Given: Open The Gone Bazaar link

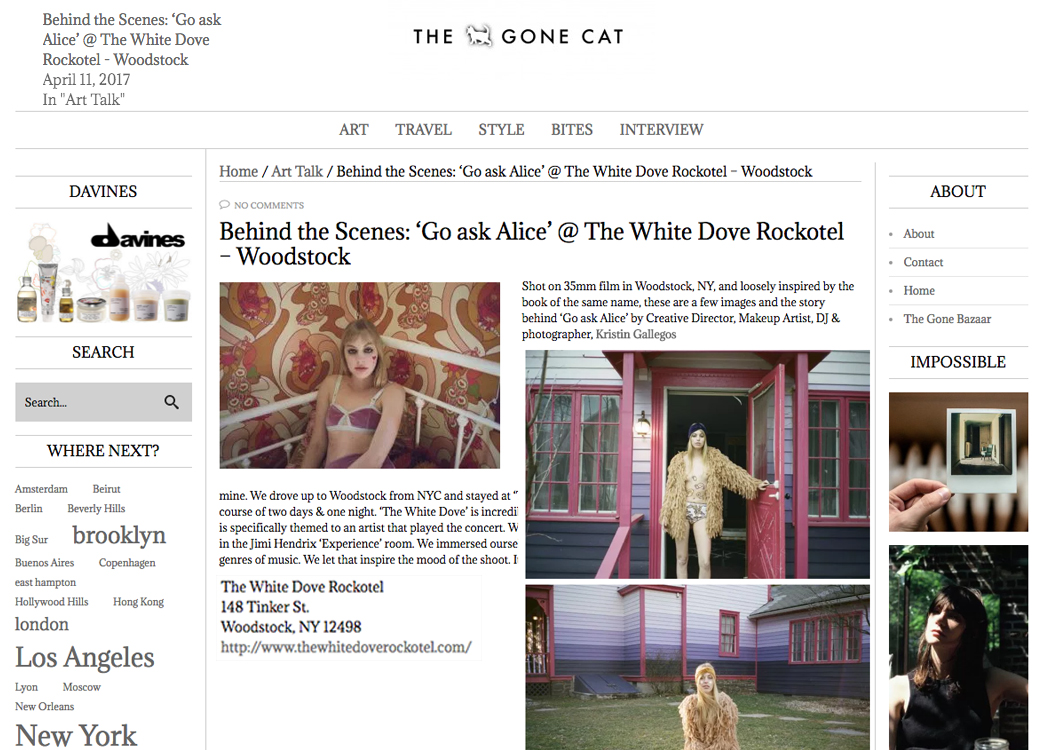Looking at the screenshot, I should (x=947, y=319).
